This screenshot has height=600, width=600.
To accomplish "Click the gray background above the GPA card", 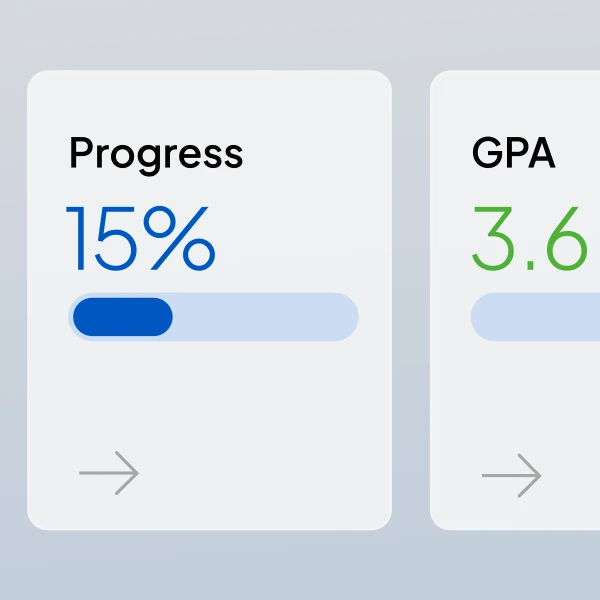I will 515,34.
